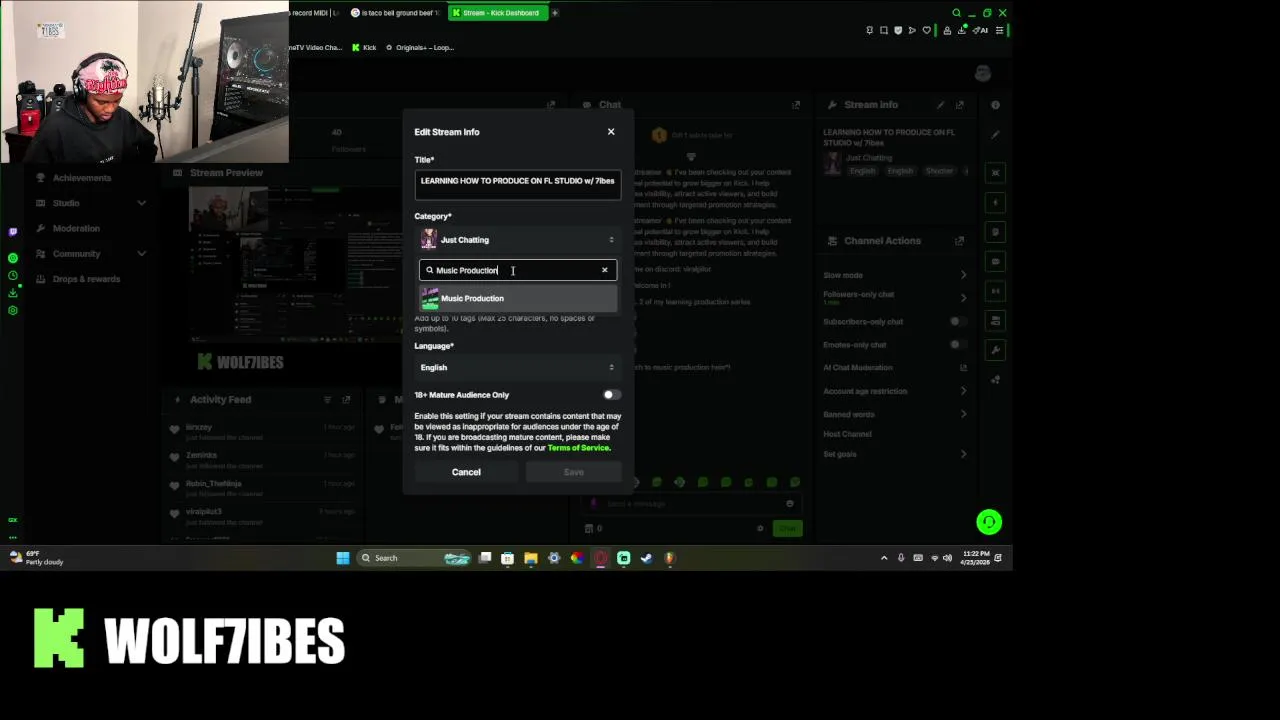Expand the Set goals setting
The height and width of the screenshot is (720, 1280).
pyautogui.click(x=895, y=454)
